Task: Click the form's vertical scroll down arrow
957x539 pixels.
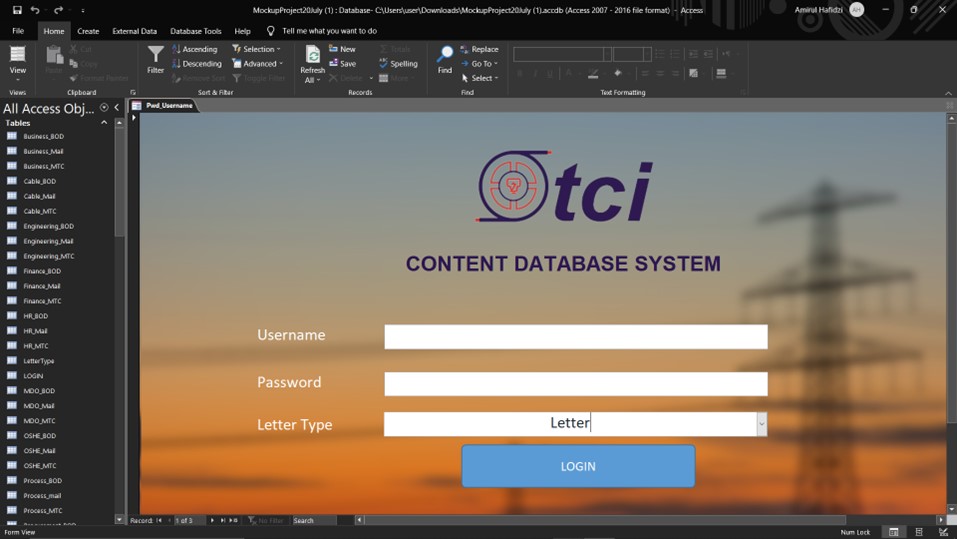Action: (951, 508)
